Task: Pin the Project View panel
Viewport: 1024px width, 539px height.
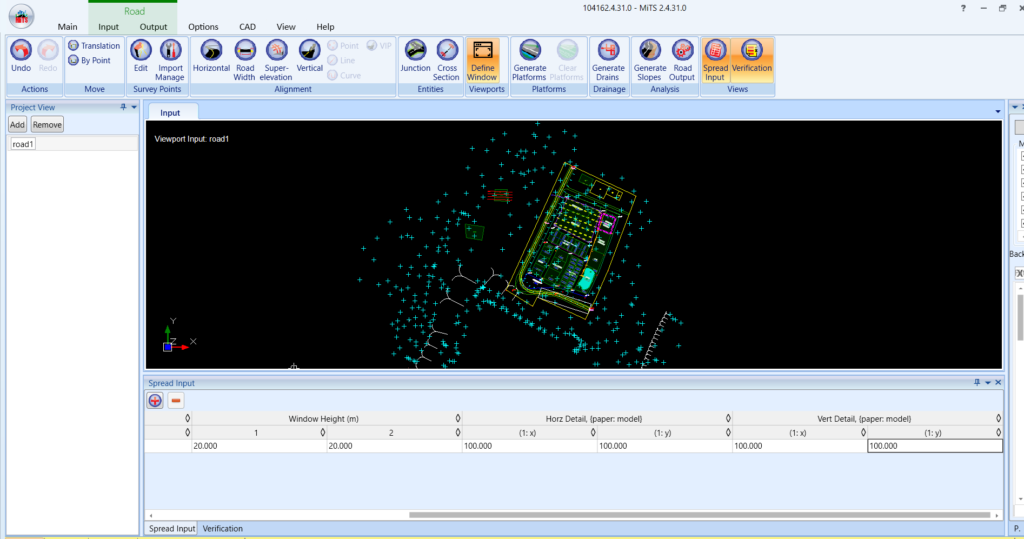Action: [x=123, y=107]
